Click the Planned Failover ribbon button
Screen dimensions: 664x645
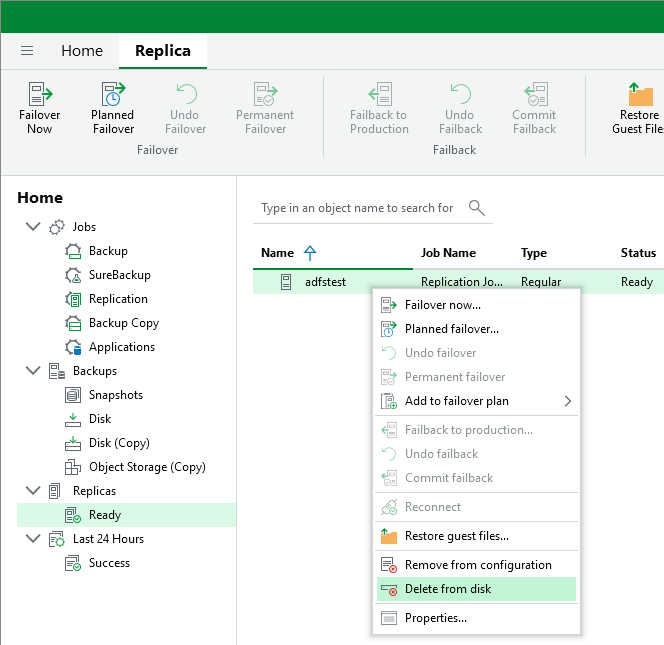point(113,108)
